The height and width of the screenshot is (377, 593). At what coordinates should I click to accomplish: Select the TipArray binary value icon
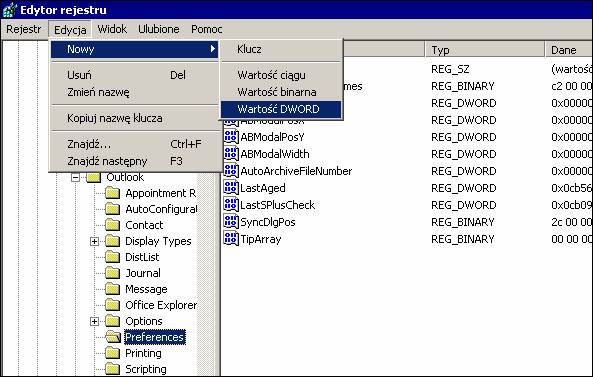coord(231,239)
